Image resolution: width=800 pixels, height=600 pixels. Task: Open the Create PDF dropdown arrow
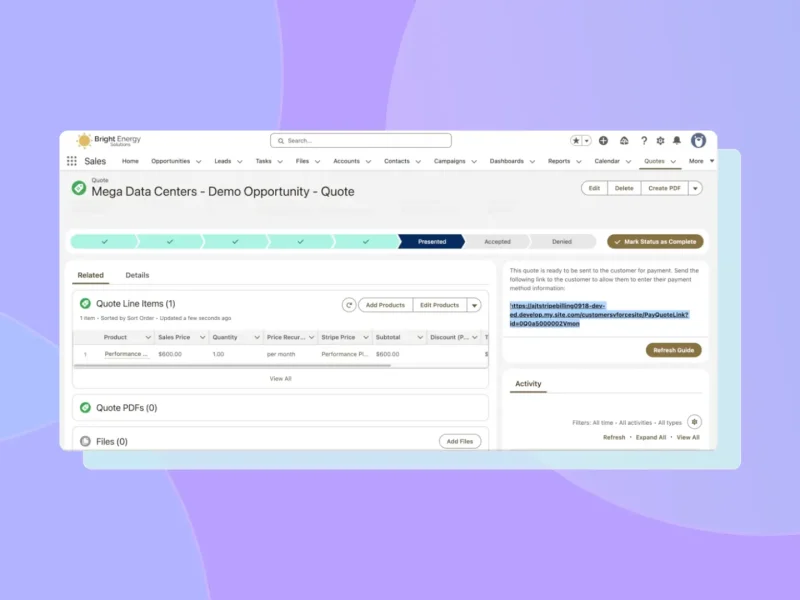[695, 187]
